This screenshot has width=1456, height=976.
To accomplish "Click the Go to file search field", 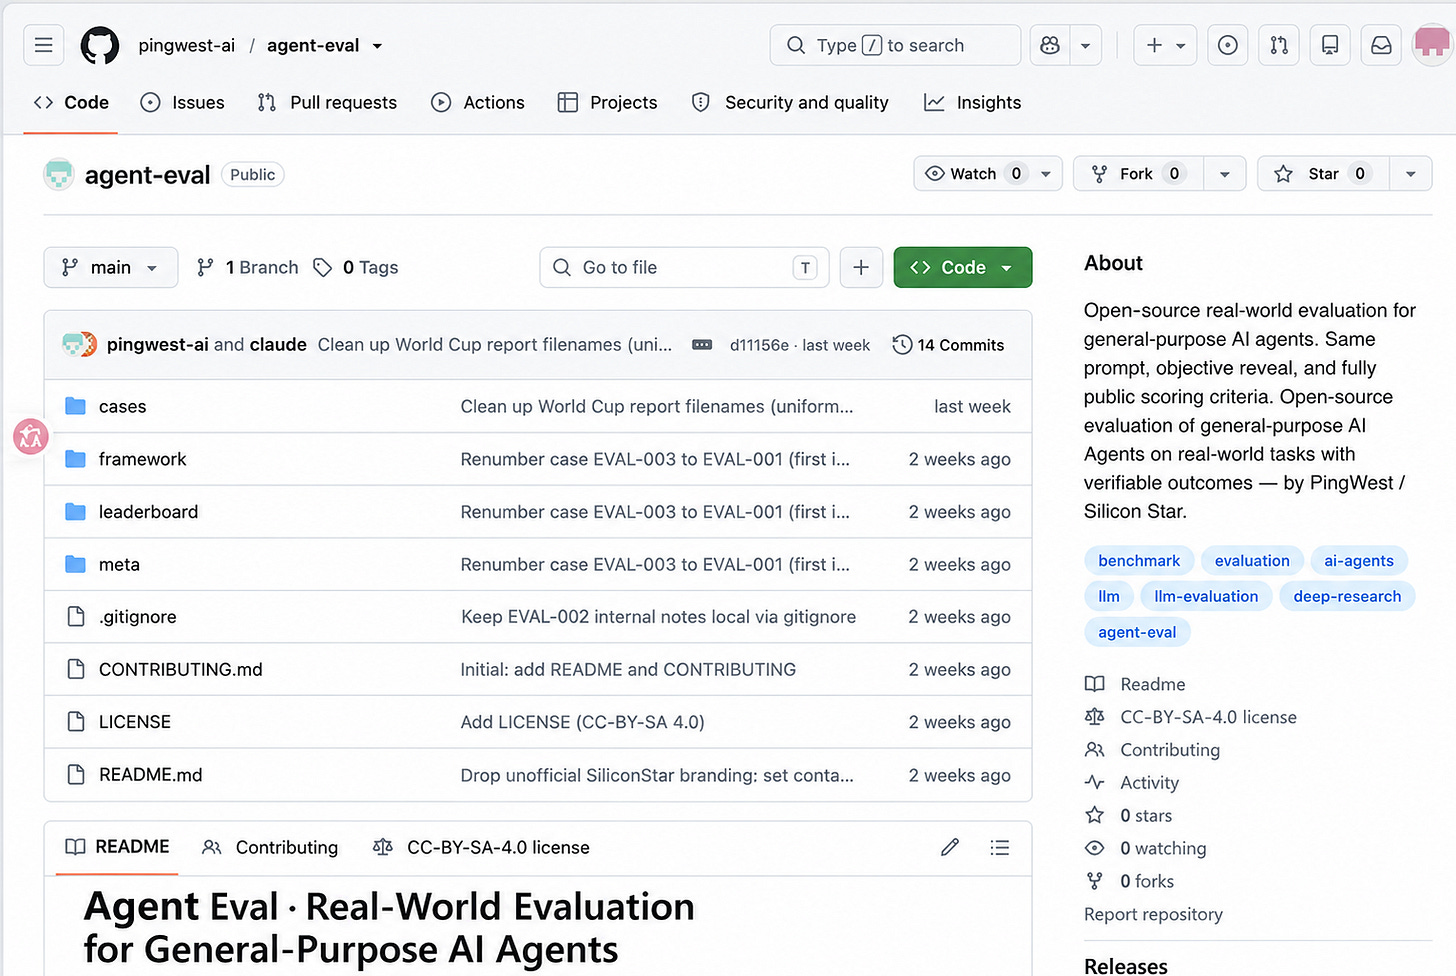I will 684,267.
